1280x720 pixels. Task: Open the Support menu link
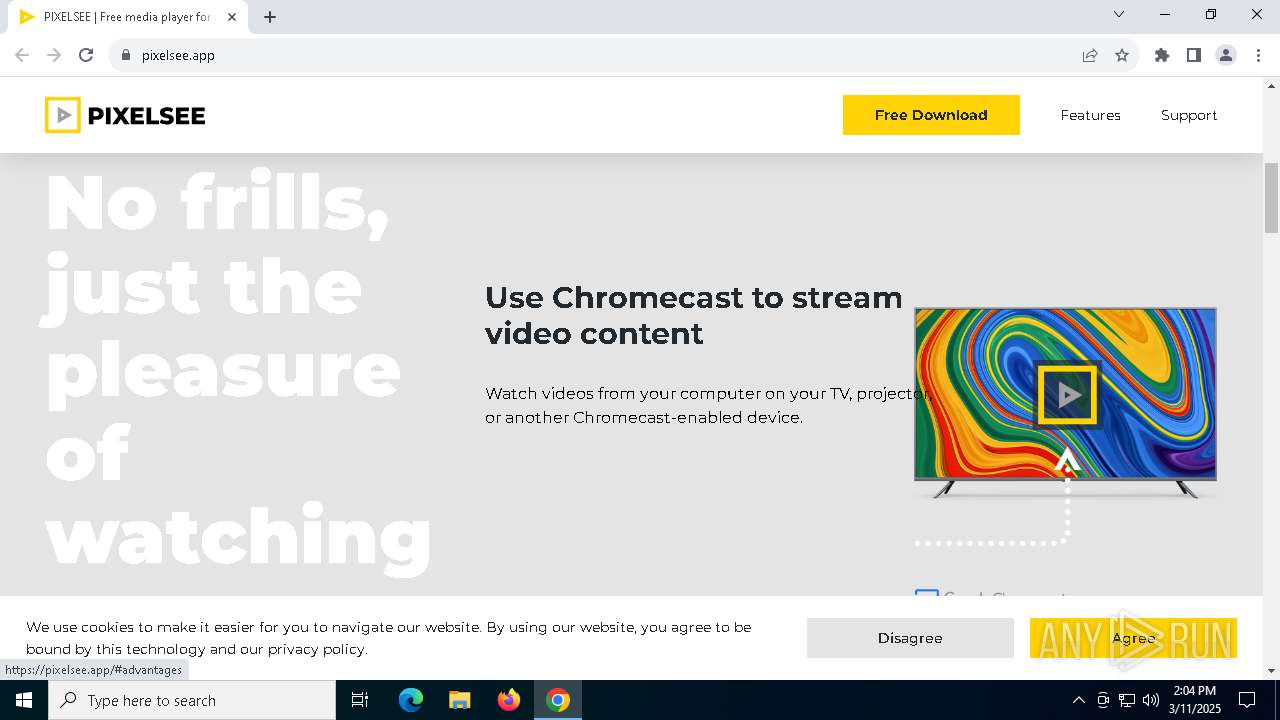pos(1189,115)
